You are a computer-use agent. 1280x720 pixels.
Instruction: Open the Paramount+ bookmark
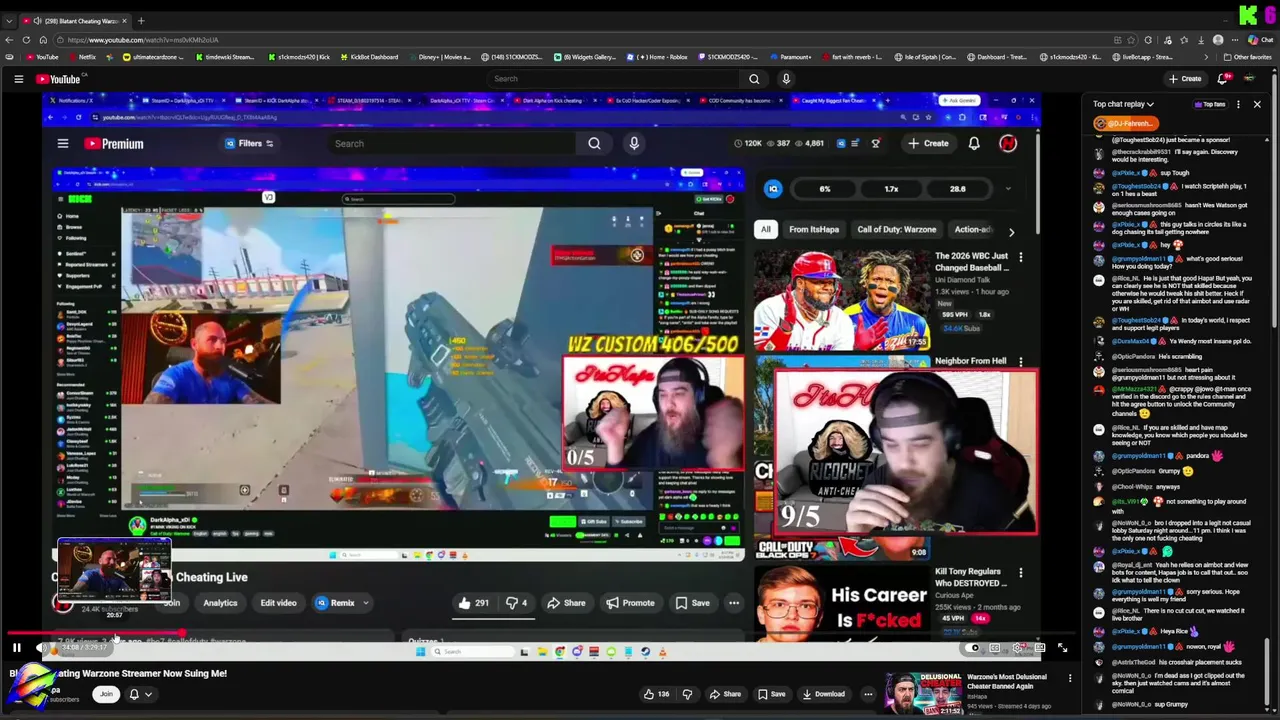pos(790,57)
